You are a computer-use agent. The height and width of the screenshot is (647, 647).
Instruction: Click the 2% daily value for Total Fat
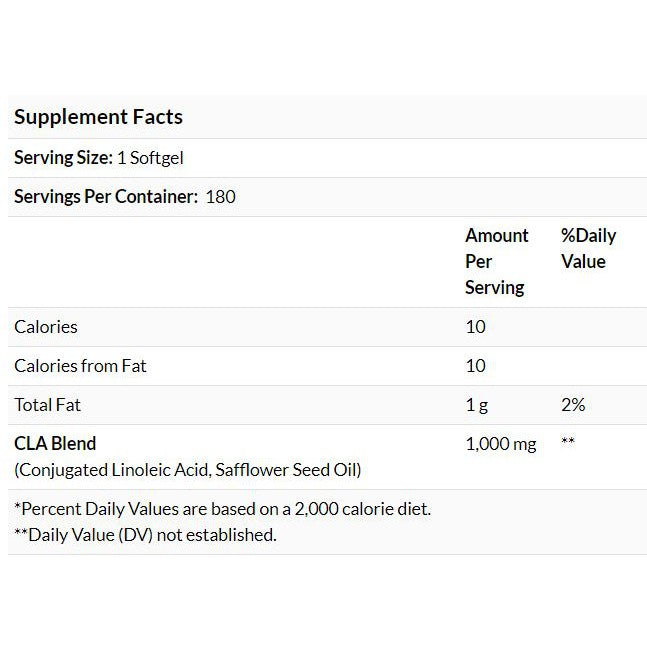click(573, 405)
